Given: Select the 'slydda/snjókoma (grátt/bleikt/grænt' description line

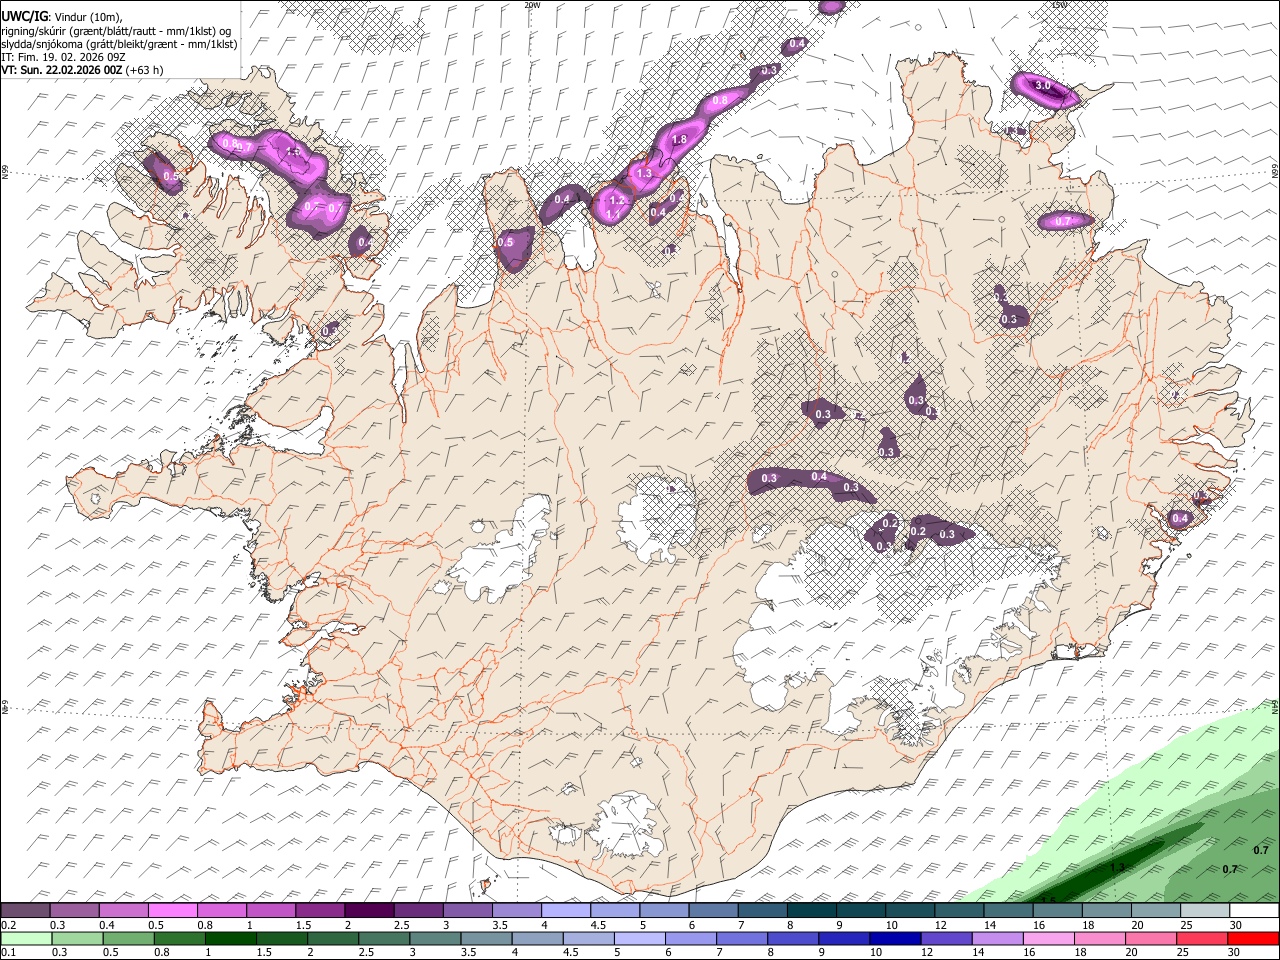Looking at the screenshot, I should [119, 44].
